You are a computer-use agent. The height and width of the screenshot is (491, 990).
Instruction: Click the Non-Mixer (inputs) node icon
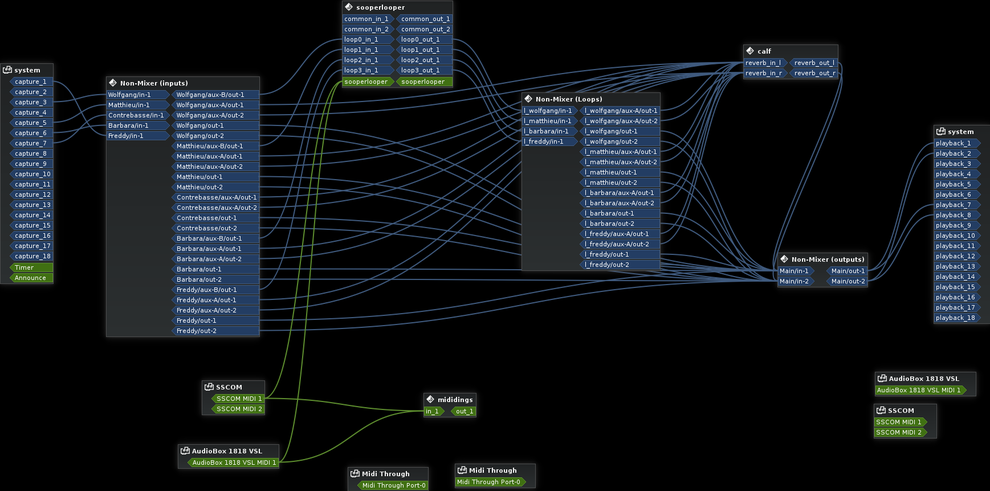coord(113,83)
